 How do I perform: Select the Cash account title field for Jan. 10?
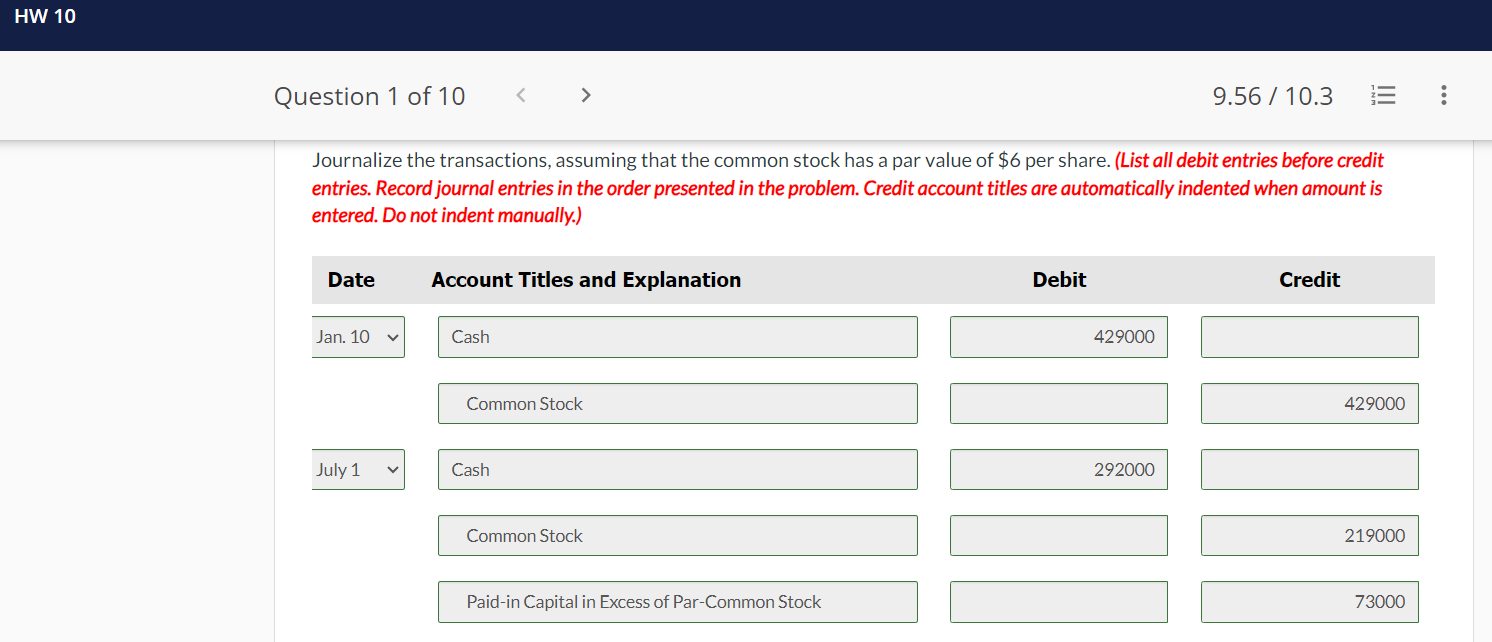pyautogui.click(x=678, y=336)
